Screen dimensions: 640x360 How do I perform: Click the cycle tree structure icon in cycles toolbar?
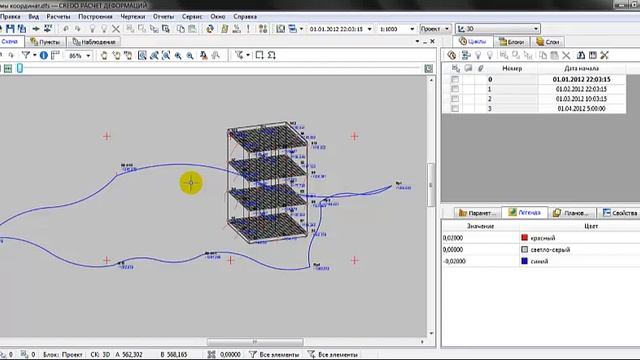(x=466, y=55)
